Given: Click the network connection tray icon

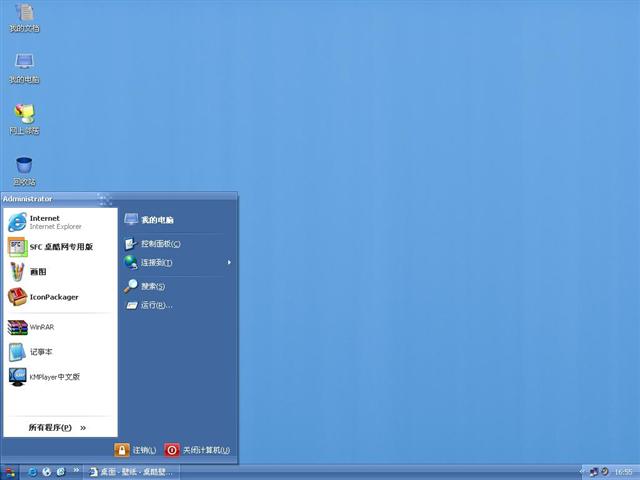Looking at the screenshot, I should (x=593, y=472).
